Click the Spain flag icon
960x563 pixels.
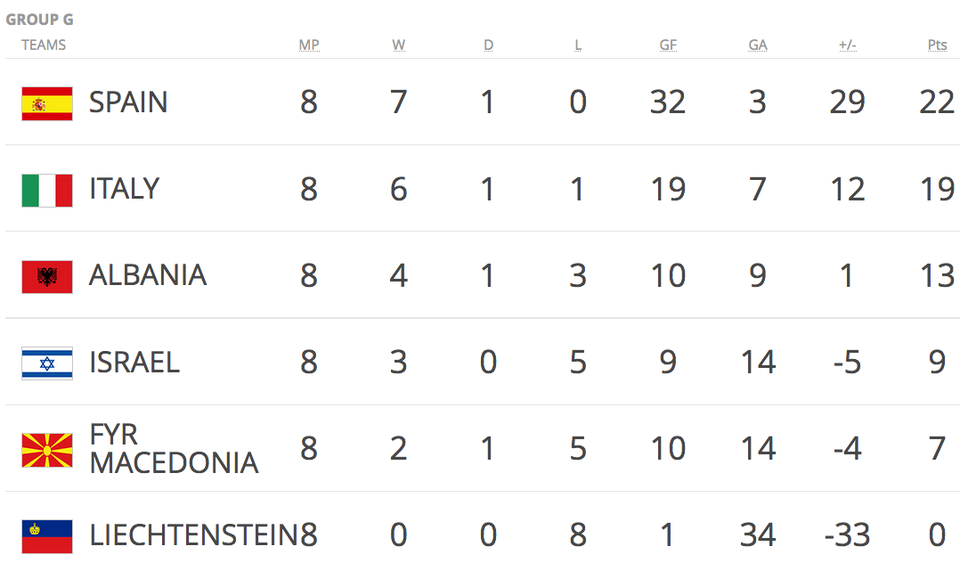click(47, 103)
